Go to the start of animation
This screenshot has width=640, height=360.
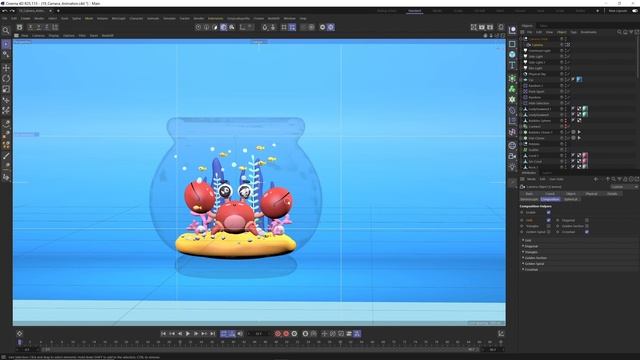163,334
